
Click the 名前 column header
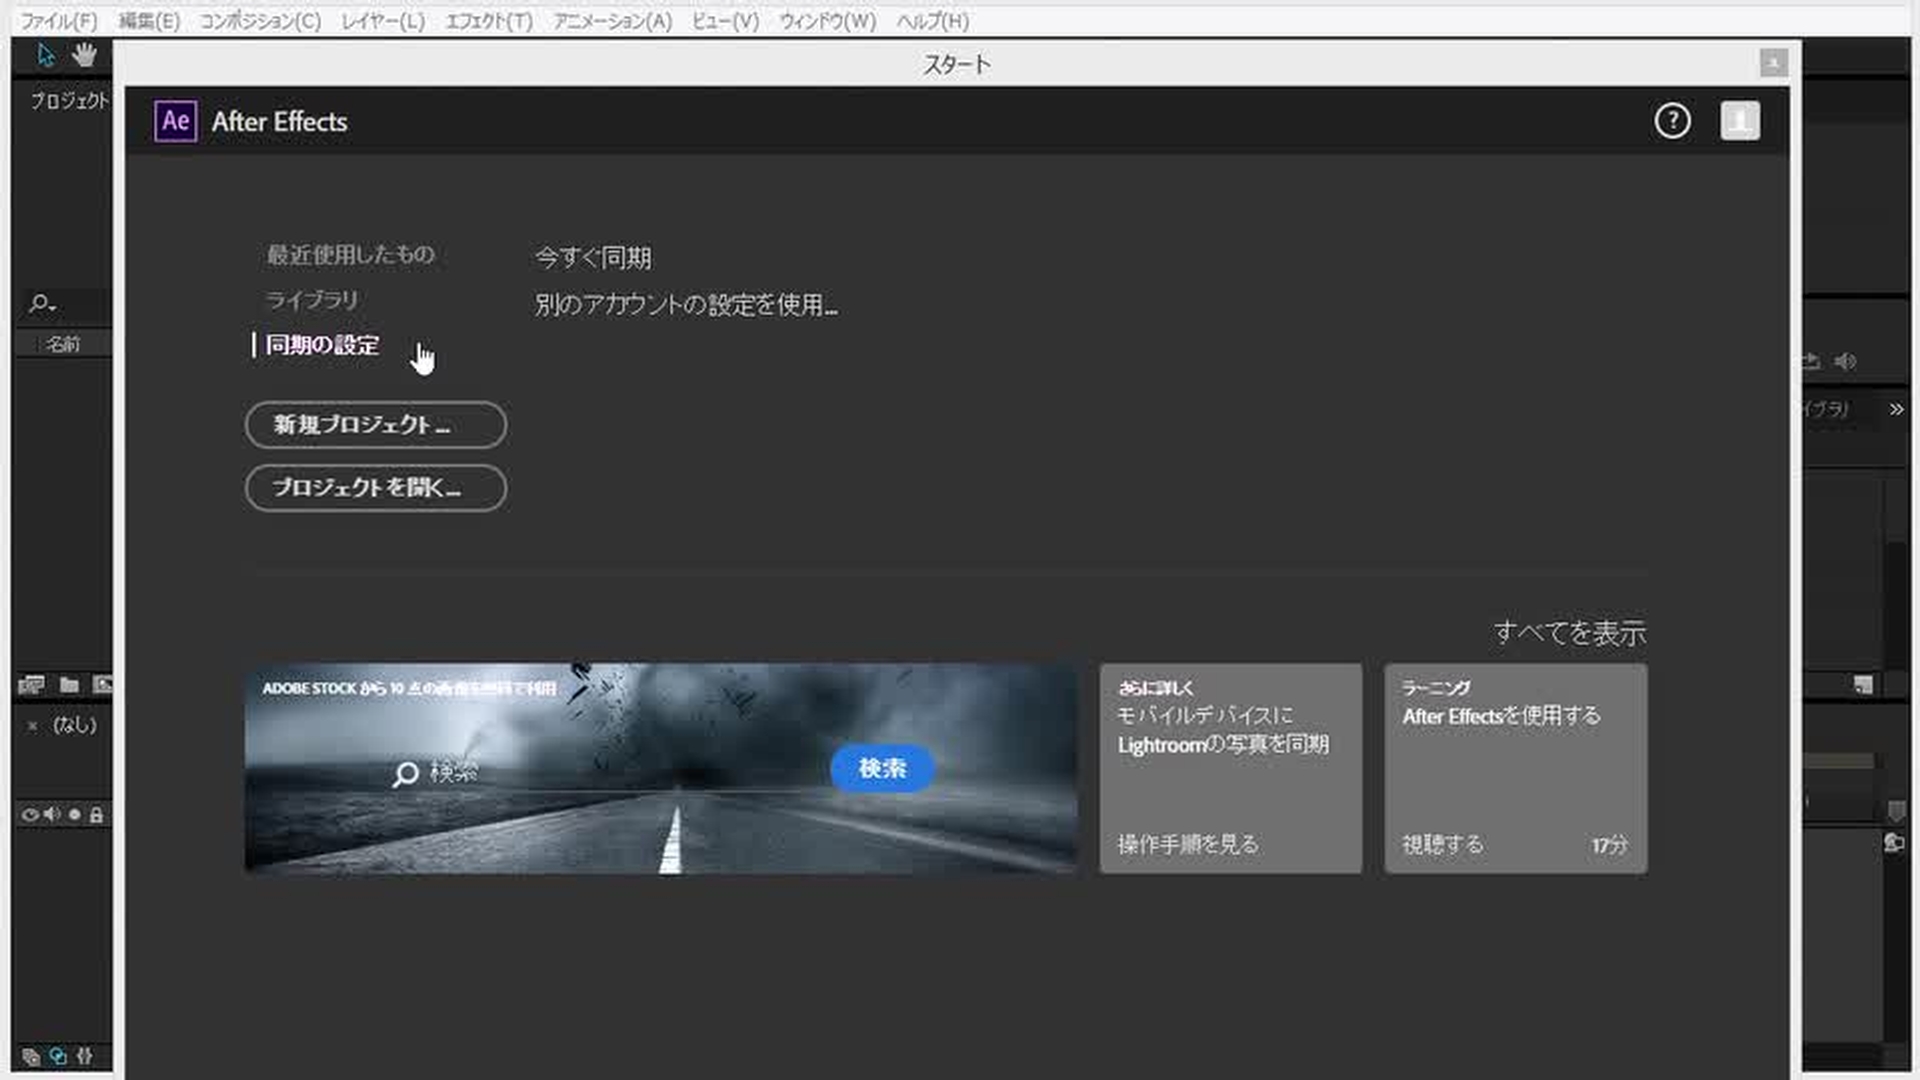tap(63, 344)
